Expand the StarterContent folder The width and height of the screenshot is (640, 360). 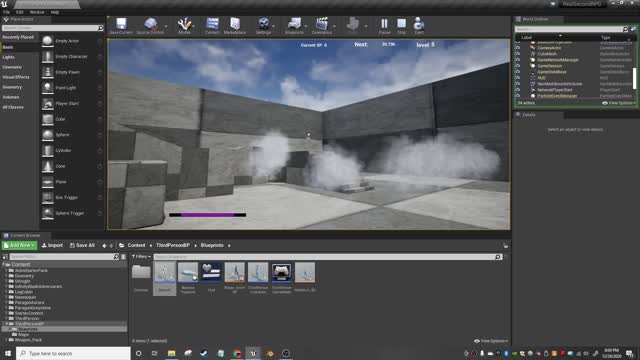coord(7,313)
